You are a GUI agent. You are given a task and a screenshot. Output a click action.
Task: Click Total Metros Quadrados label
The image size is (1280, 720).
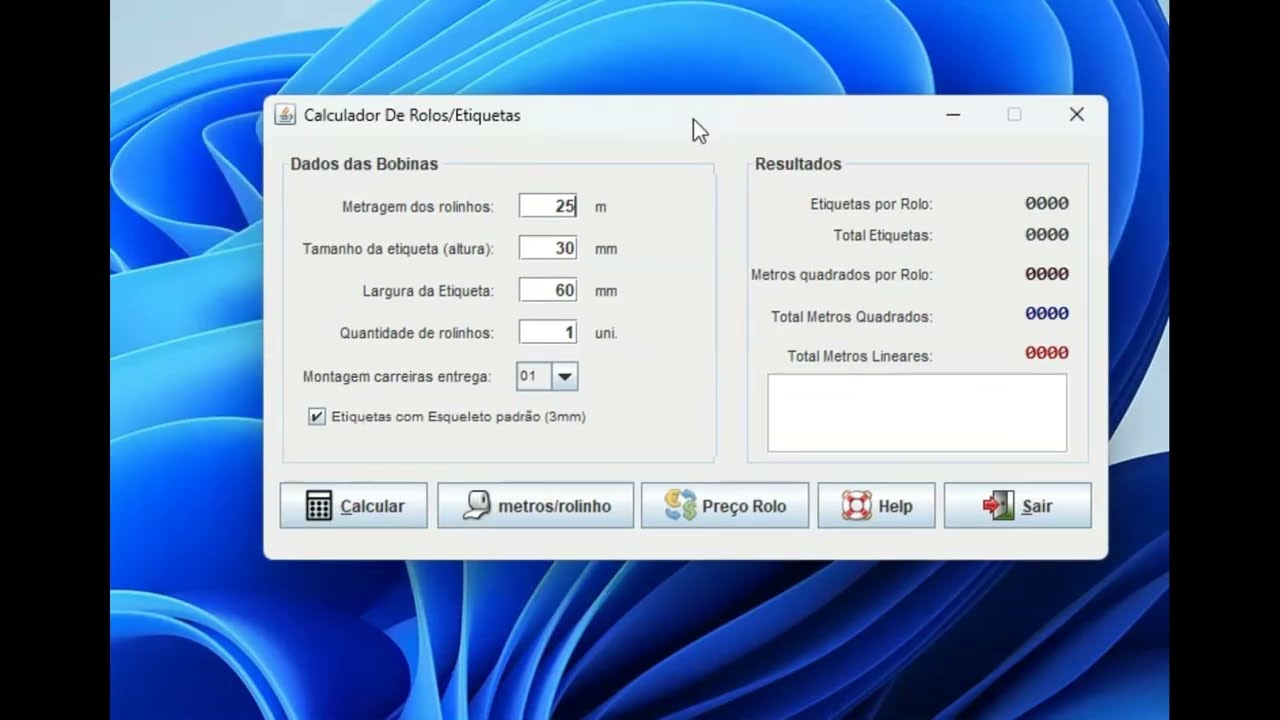click(852, 317)
